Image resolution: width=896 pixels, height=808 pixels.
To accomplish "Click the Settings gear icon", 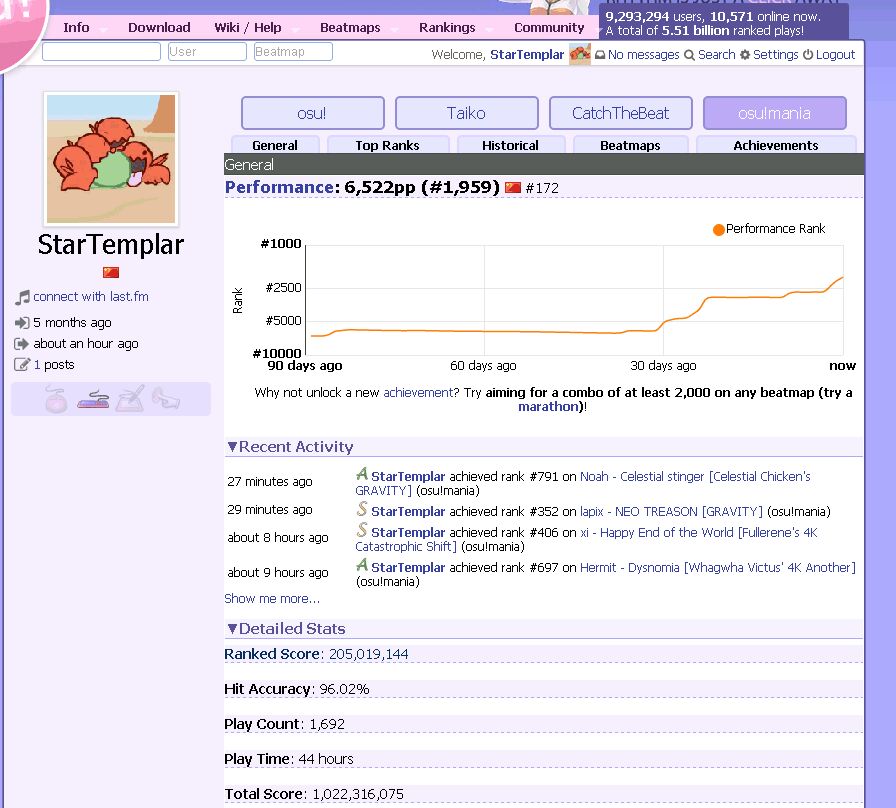I will coord(745,55).
